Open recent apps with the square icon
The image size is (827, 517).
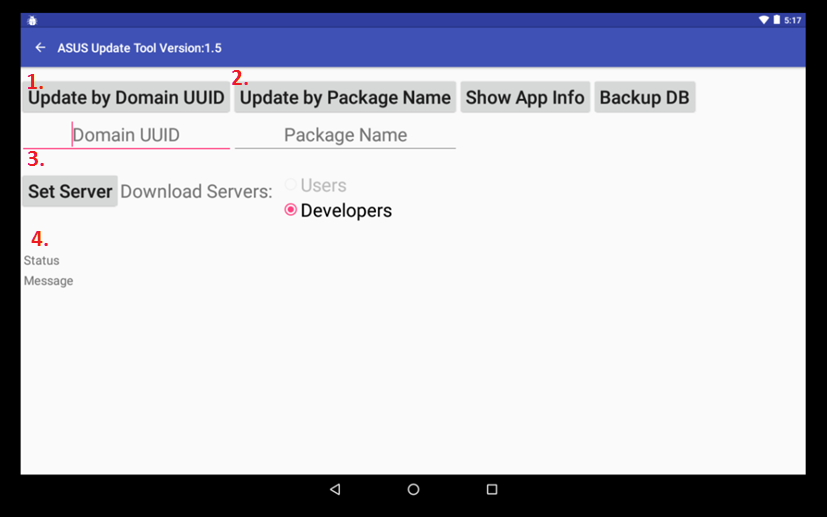pyautogui.click(x=492, y=489)
